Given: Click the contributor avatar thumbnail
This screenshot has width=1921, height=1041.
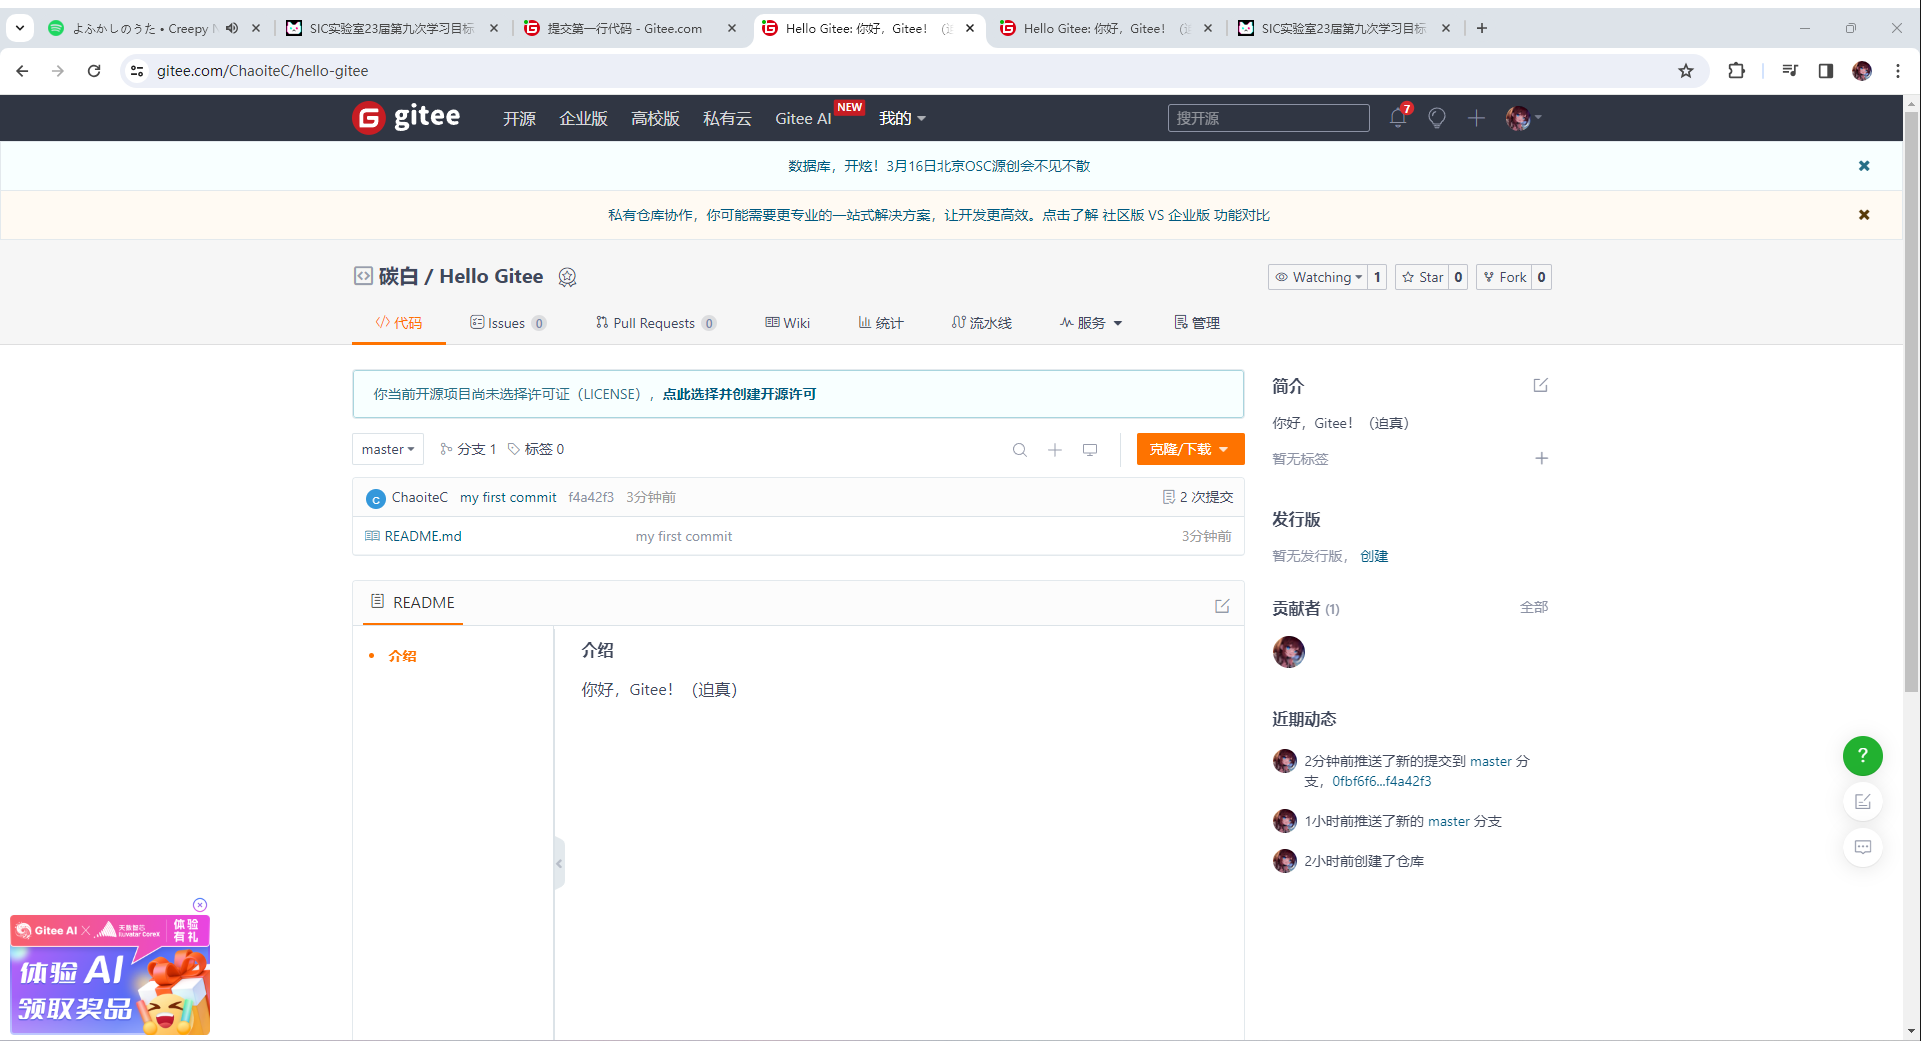Looking at the screenshot, I should click(x=1289, y=652).
